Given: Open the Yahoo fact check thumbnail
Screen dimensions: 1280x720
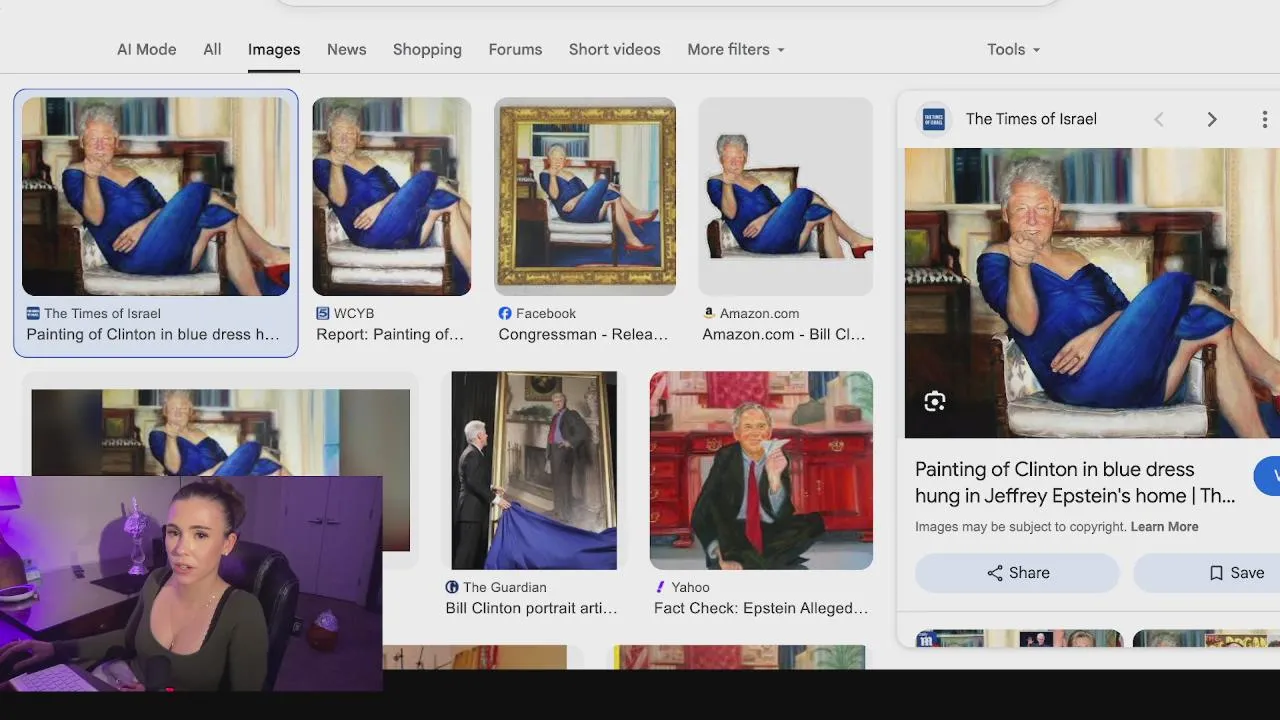Looking at the screenshot, I should point(761,470).
